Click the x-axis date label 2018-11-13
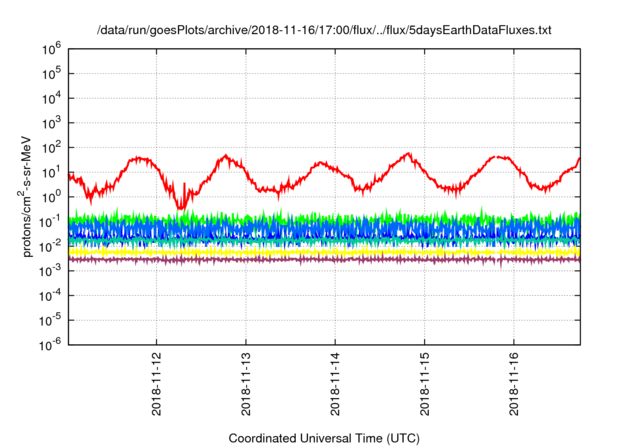This screenshot has width=640, height=448. pyautogui.click(x=246, y=384)
